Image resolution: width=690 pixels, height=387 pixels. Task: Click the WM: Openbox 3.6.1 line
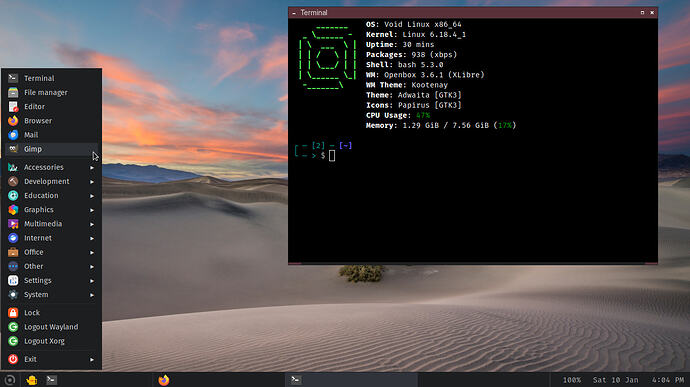click(425, 75)
